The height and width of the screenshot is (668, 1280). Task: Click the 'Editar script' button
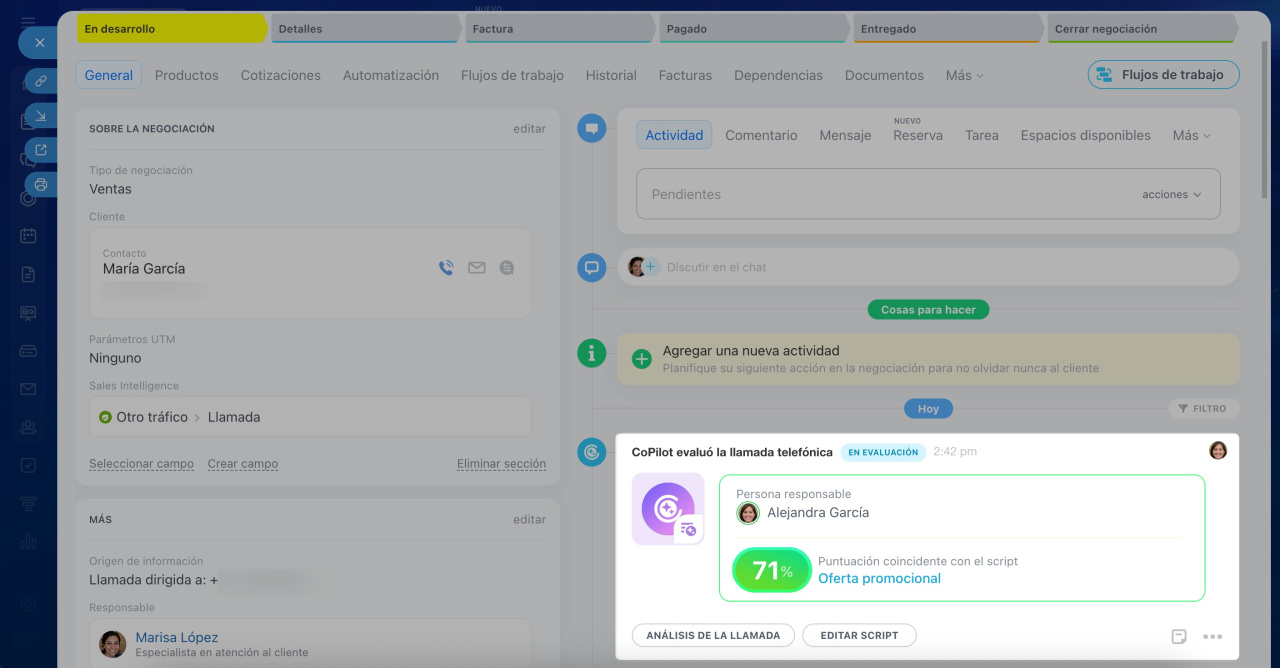859,635
